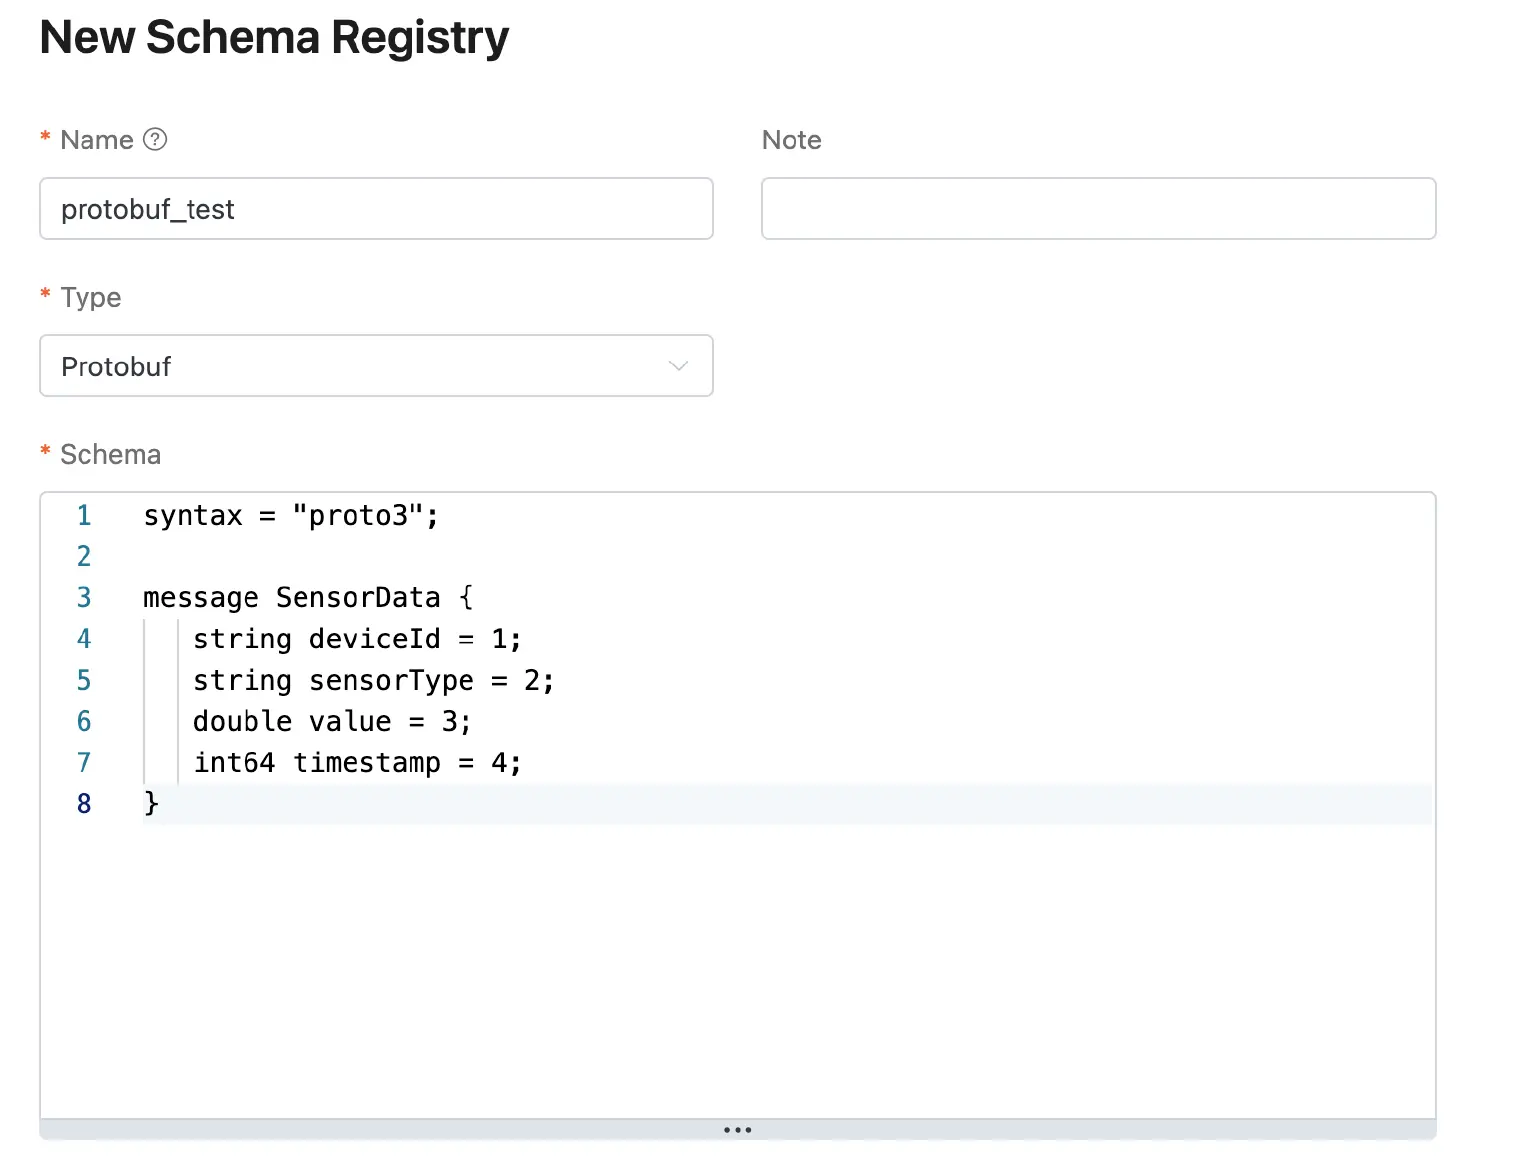Screen dimensions: 1536x1173
Task: Open the Type dropdown showing Protobuf
Action: click(376, 366)
